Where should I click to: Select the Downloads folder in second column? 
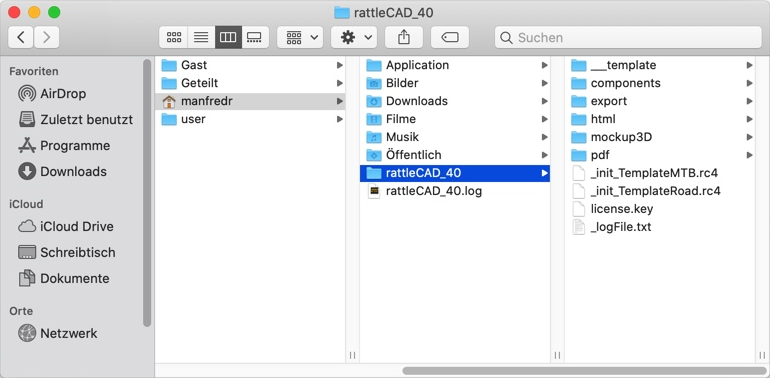pos(455,101)
